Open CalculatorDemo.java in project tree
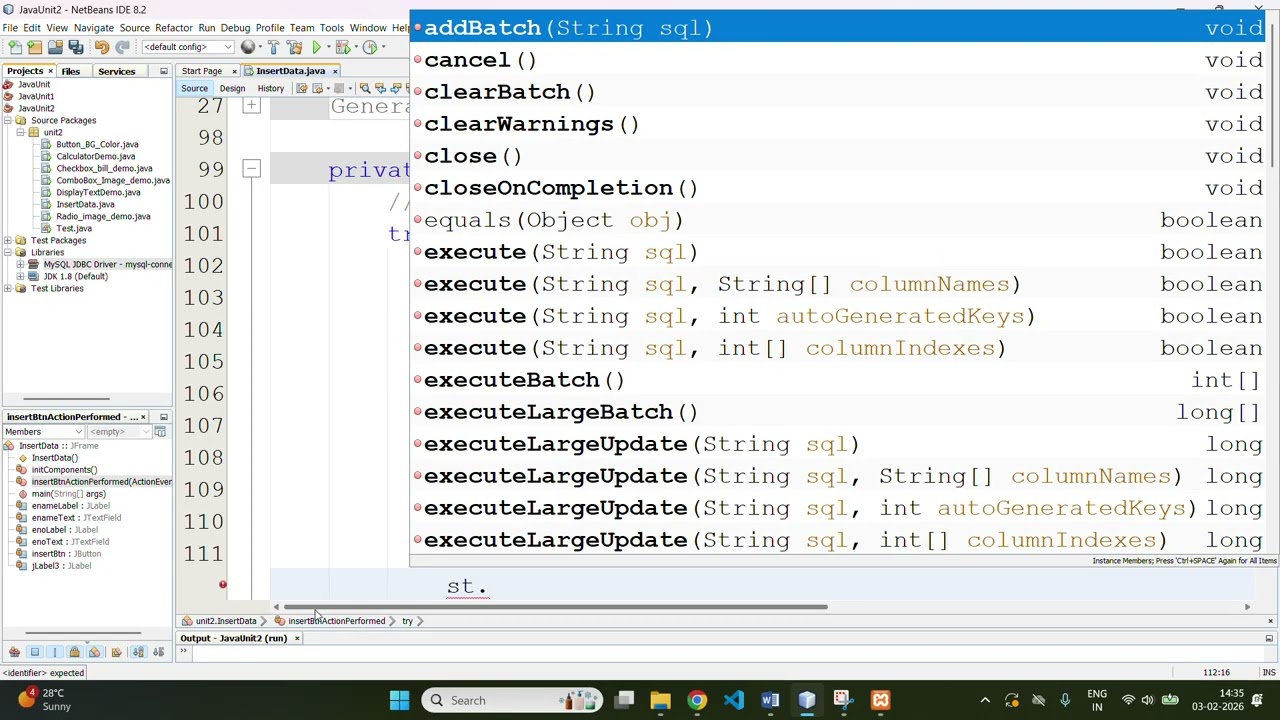 point(95,156)
